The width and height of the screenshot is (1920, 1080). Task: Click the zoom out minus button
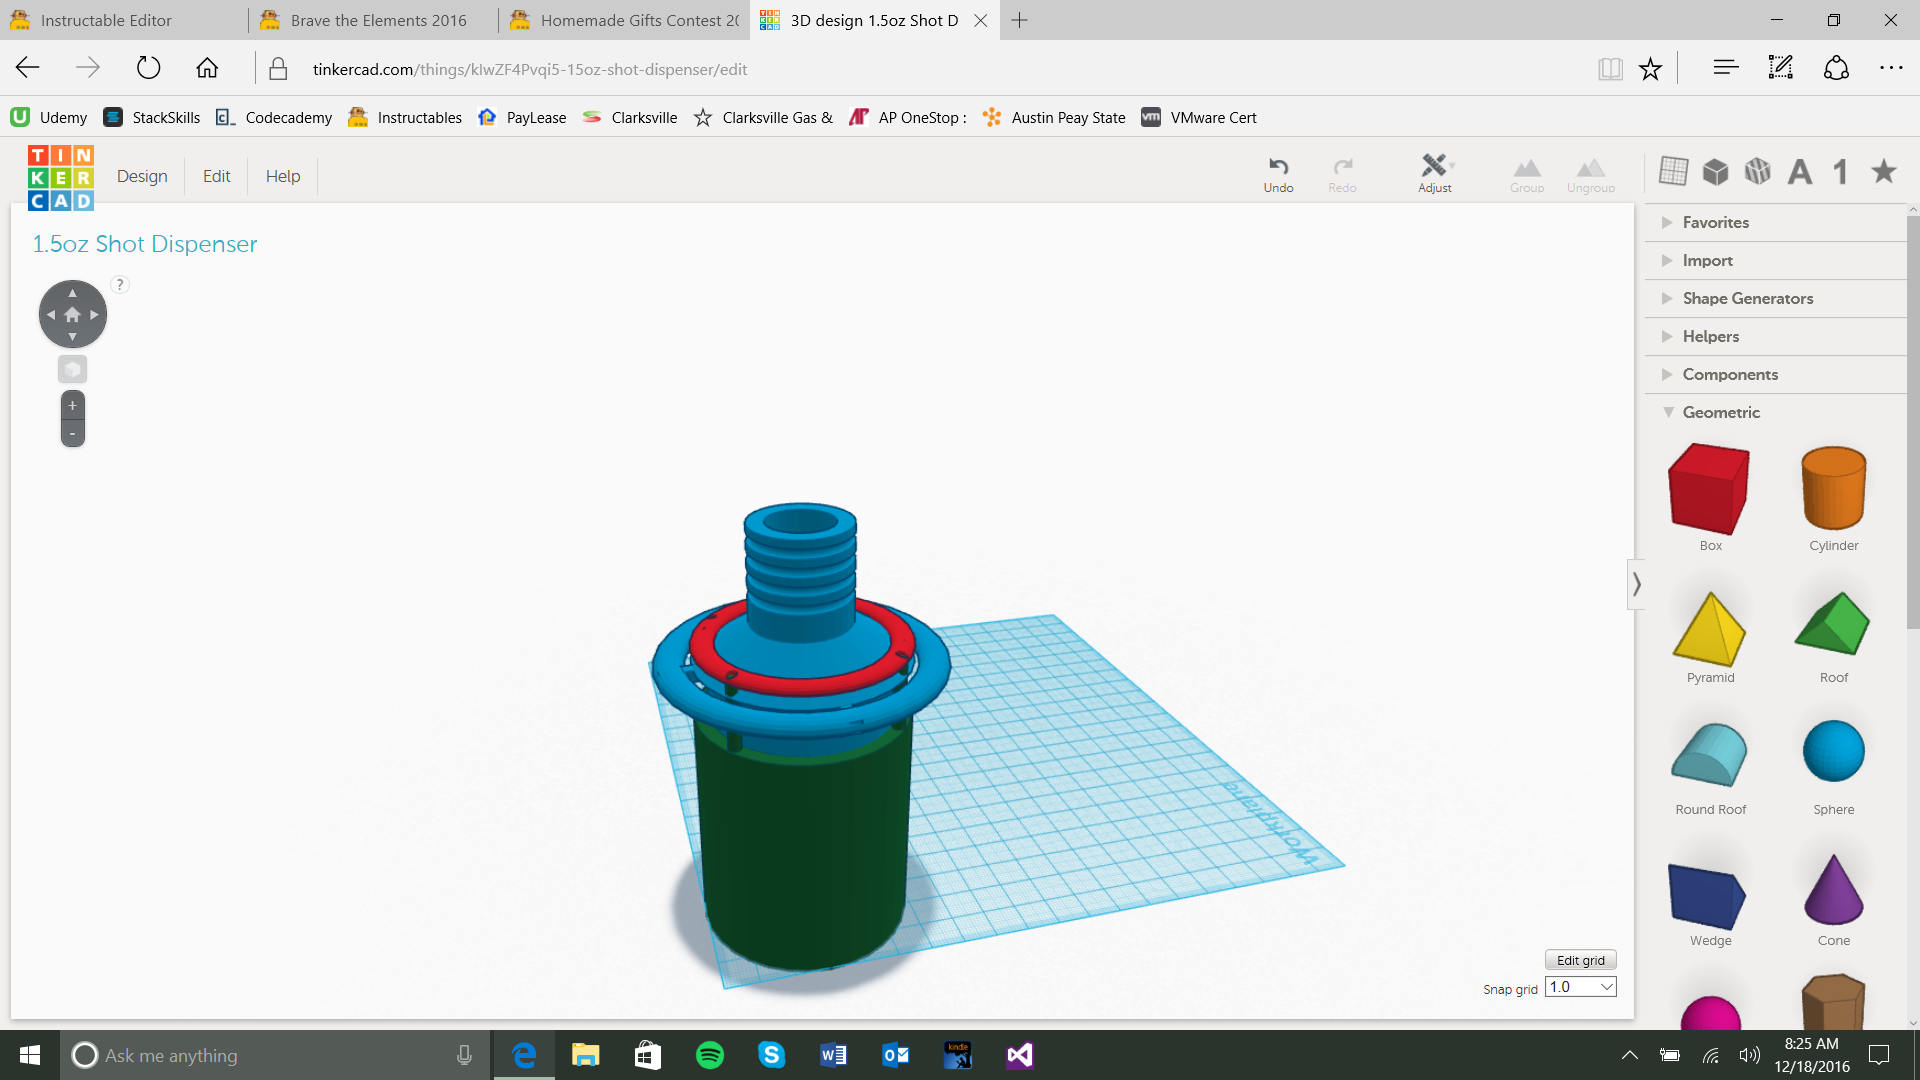pos(72,433)
